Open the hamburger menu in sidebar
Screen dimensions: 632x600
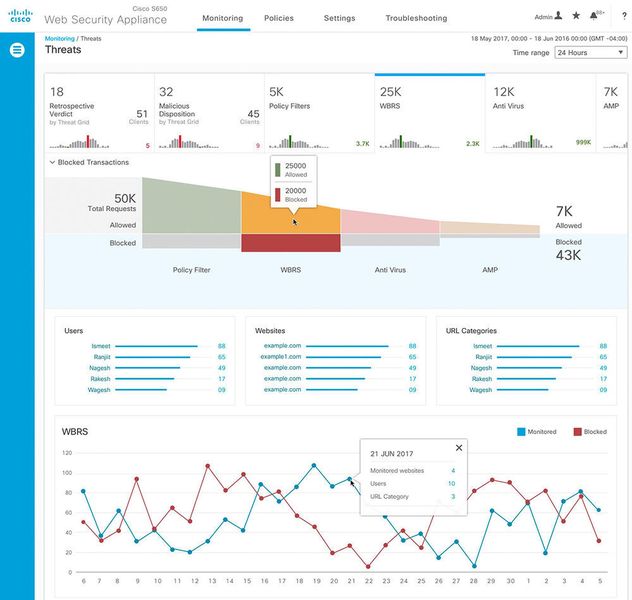(17, 50)
